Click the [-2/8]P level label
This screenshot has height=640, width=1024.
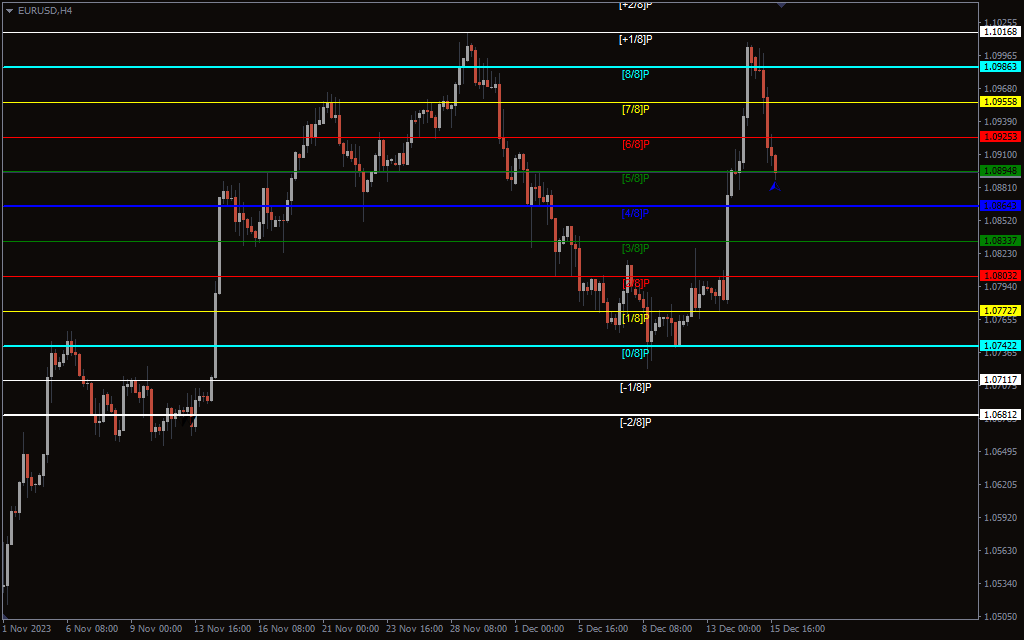(635, 423)
